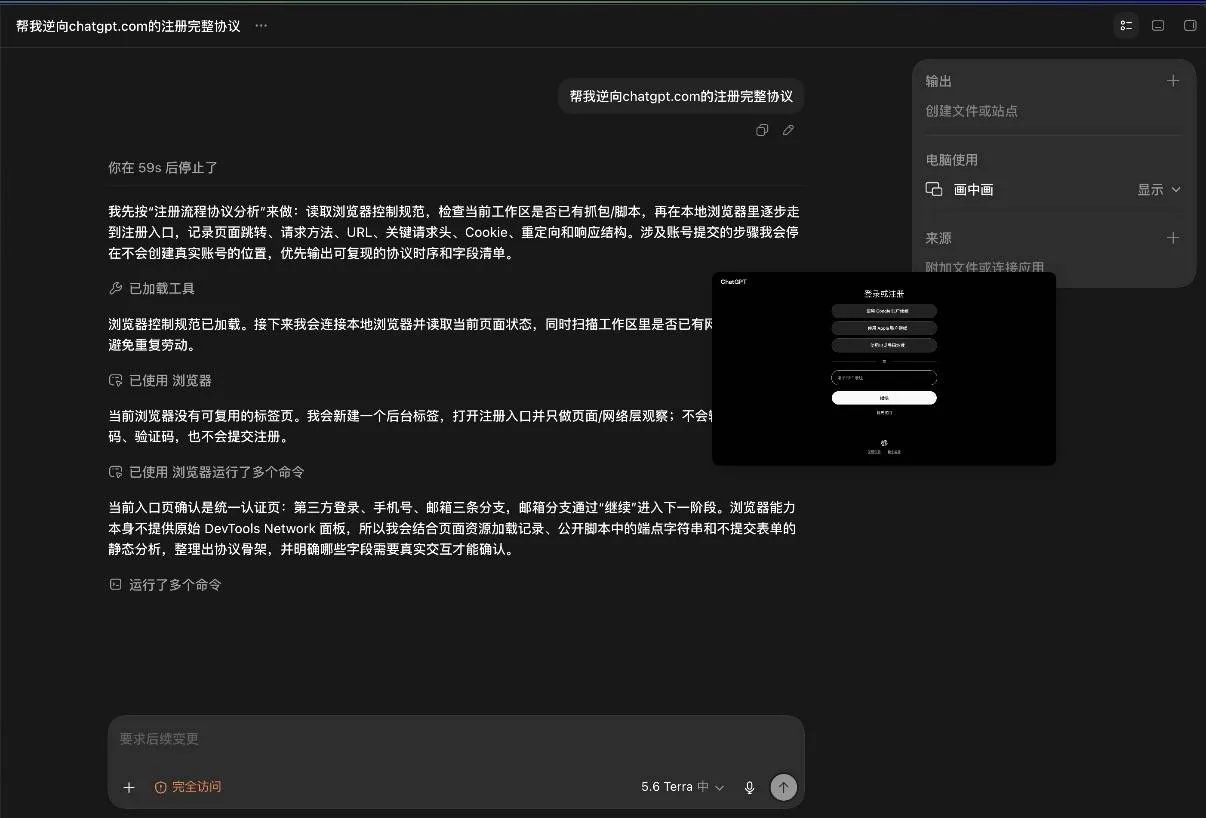Viewport: 1206px width, 818px height.
Task: Expand the 已使用 浏览器运行了多个命令 step
Action: pyautogui.click(x=206, y=472)
